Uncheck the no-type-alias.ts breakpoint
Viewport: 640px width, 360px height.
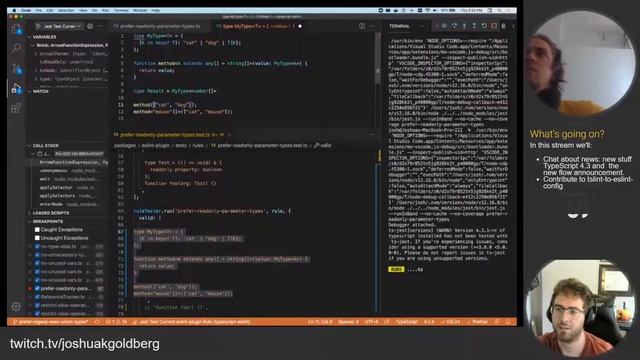pos(37,247)
